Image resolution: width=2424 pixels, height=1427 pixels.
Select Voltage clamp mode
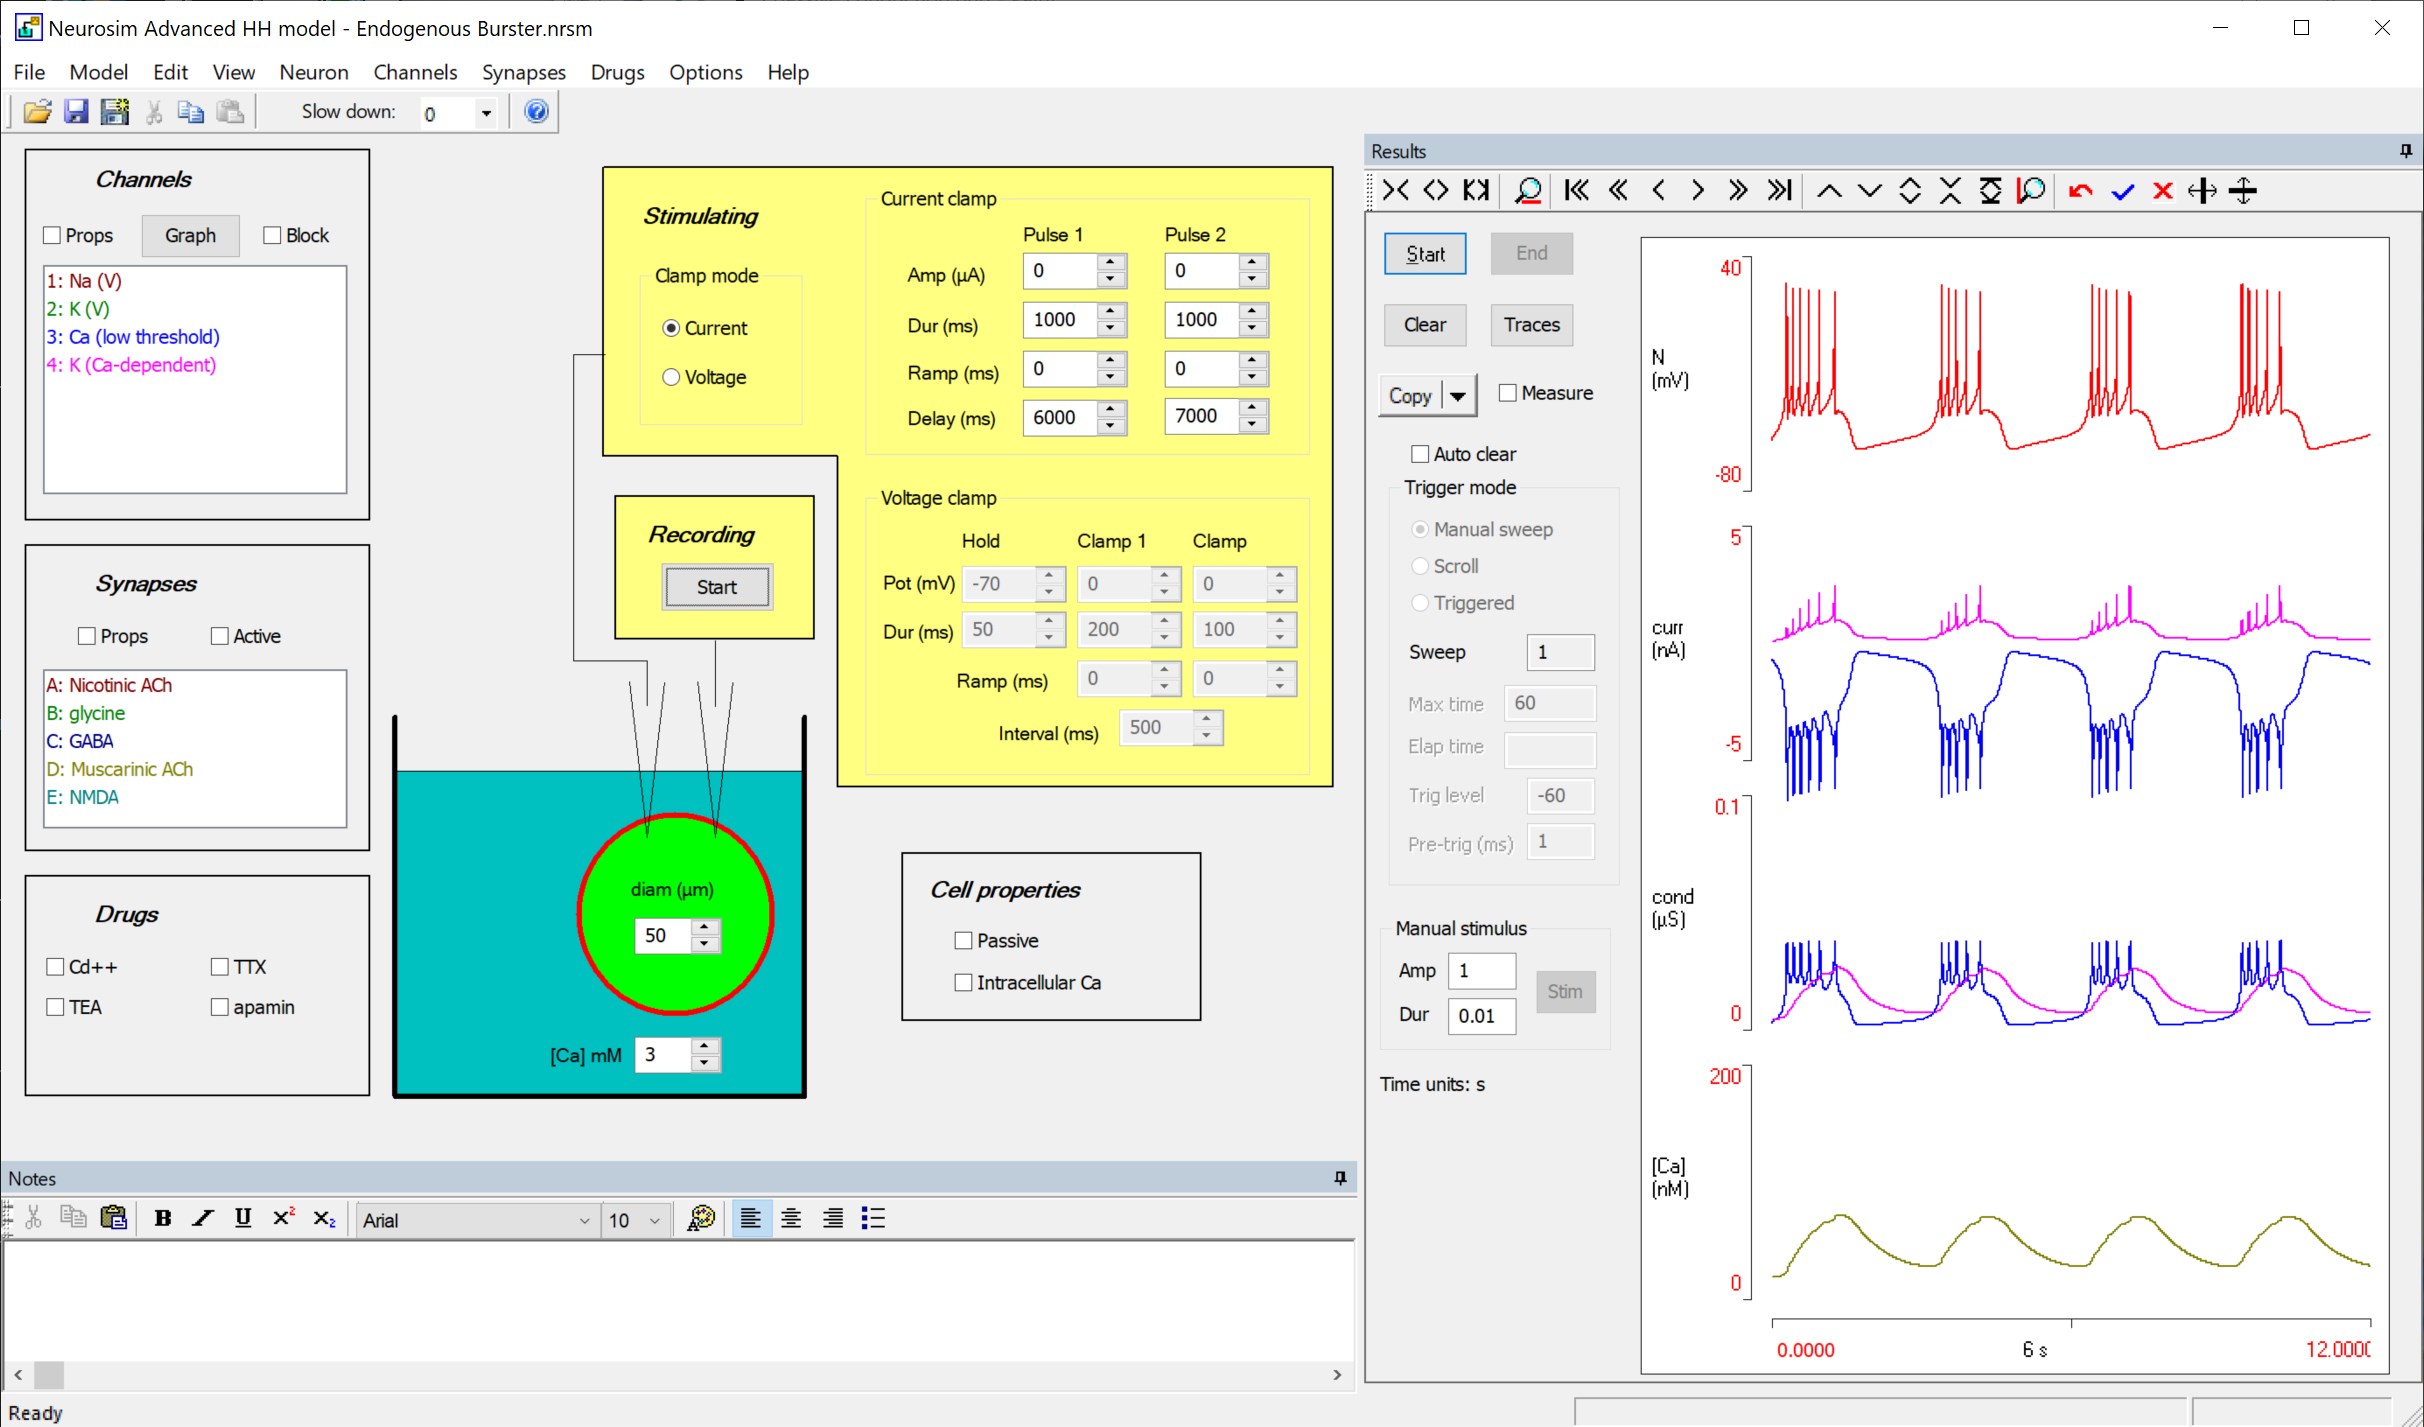tap(671, 377)
